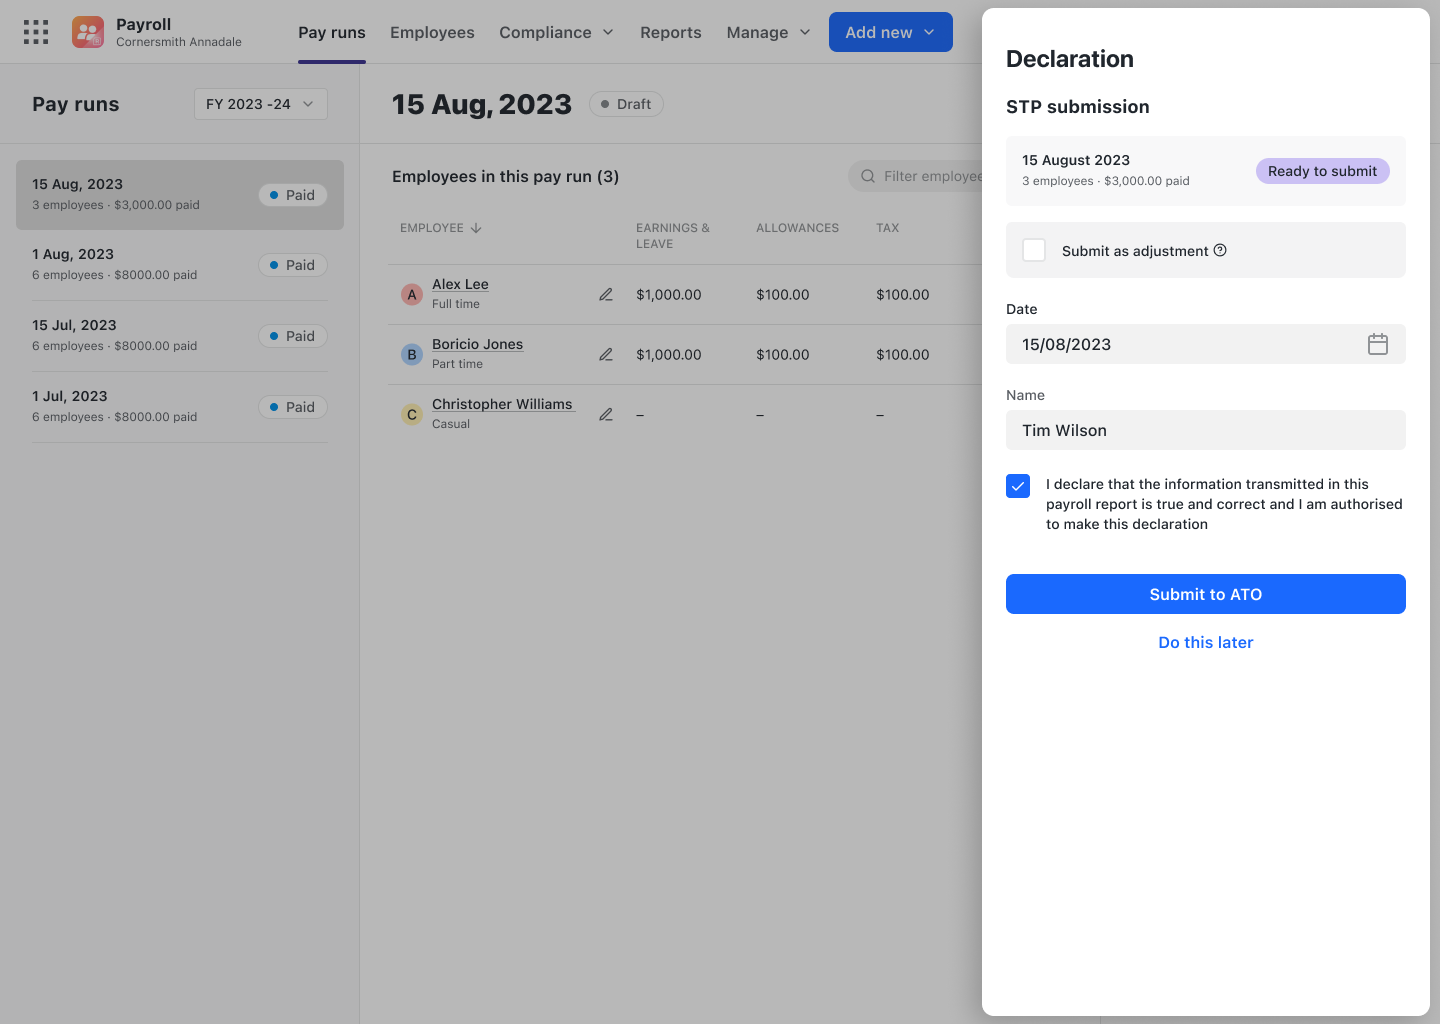
Task: Open the Add new dropdown button
Action: (890, 32)
